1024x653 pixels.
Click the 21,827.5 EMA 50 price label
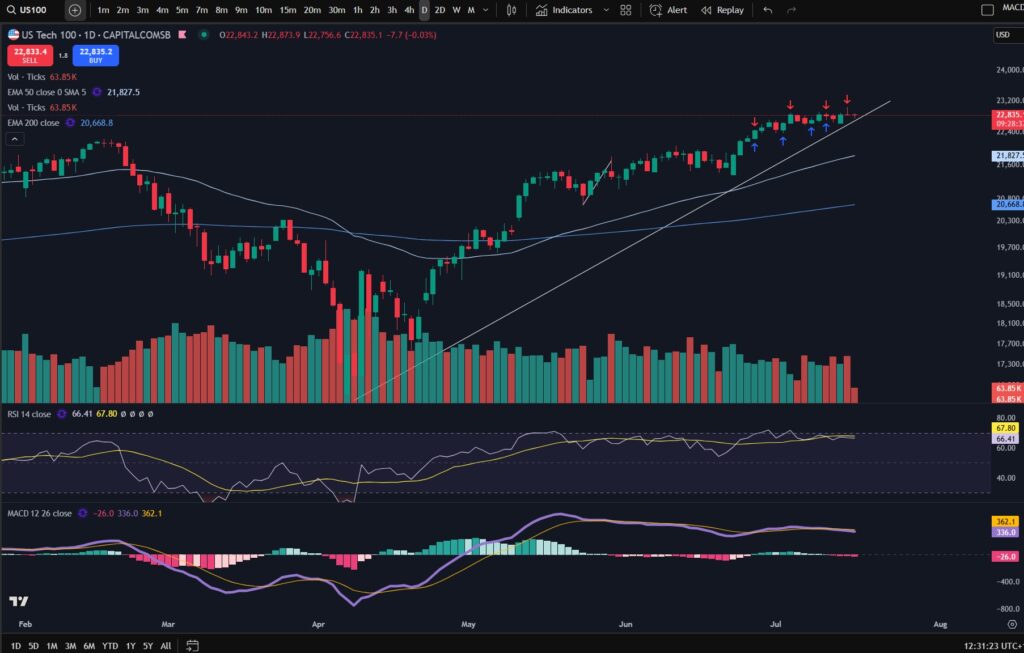tap(1008, 155)
